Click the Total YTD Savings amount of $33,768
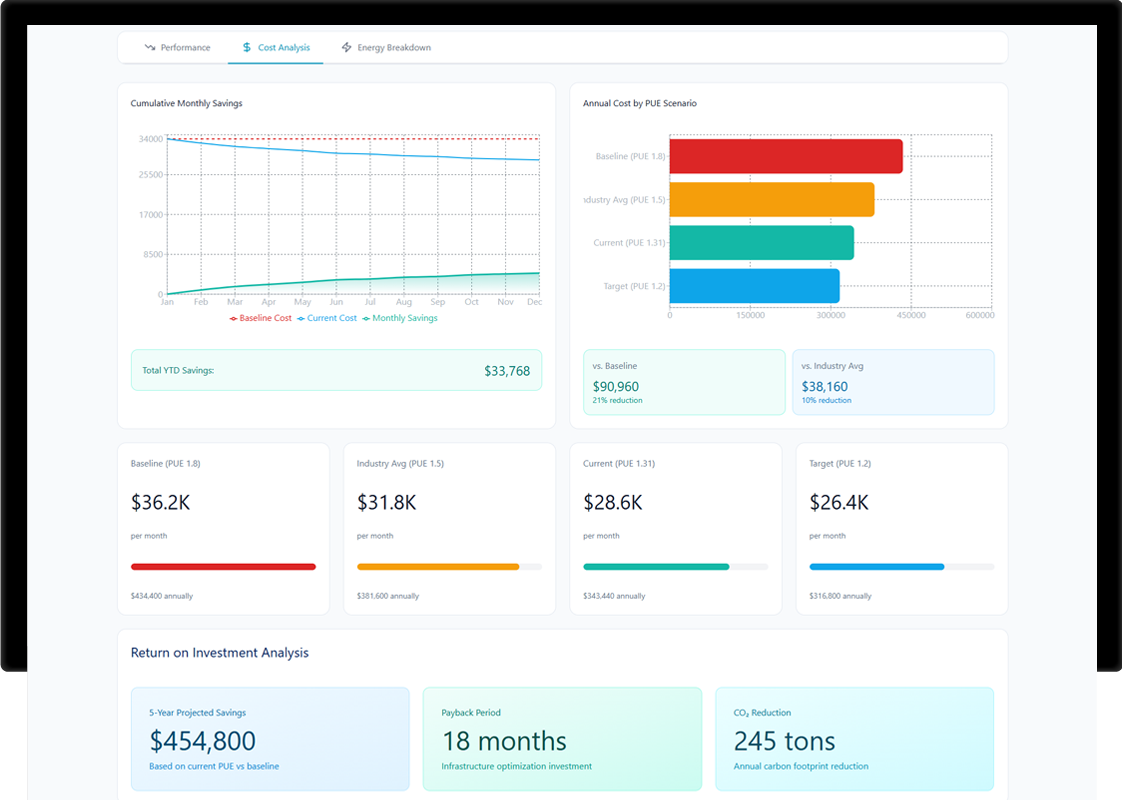Viewport: 1122px width, 800px height. click(x=508, y=370)
